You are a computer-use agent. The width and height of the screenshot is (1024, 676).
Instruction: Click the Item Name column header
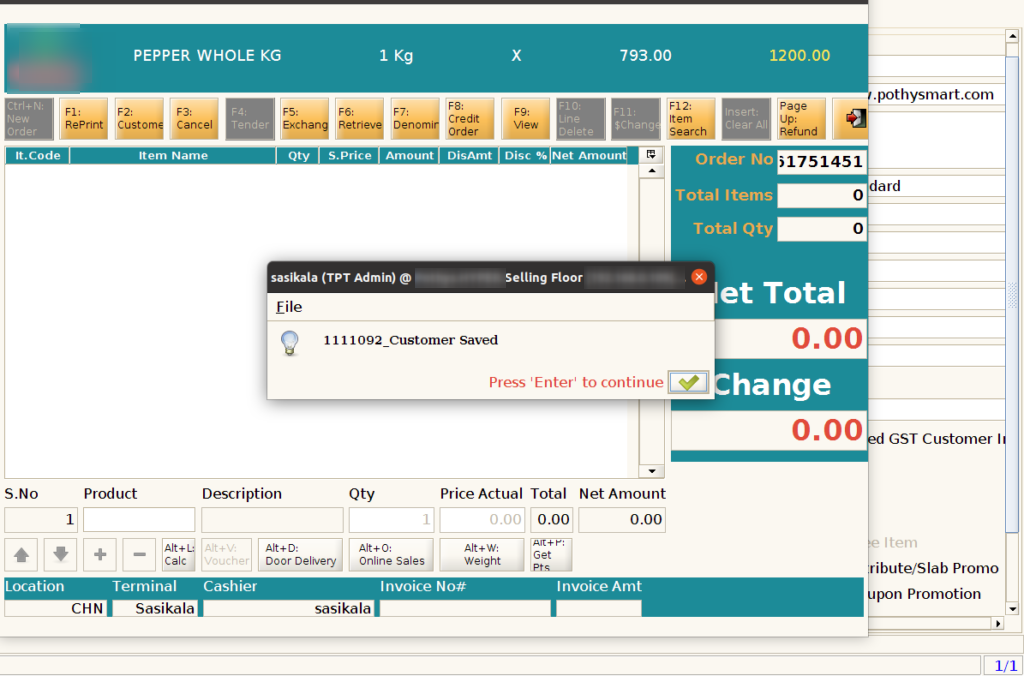173,155
